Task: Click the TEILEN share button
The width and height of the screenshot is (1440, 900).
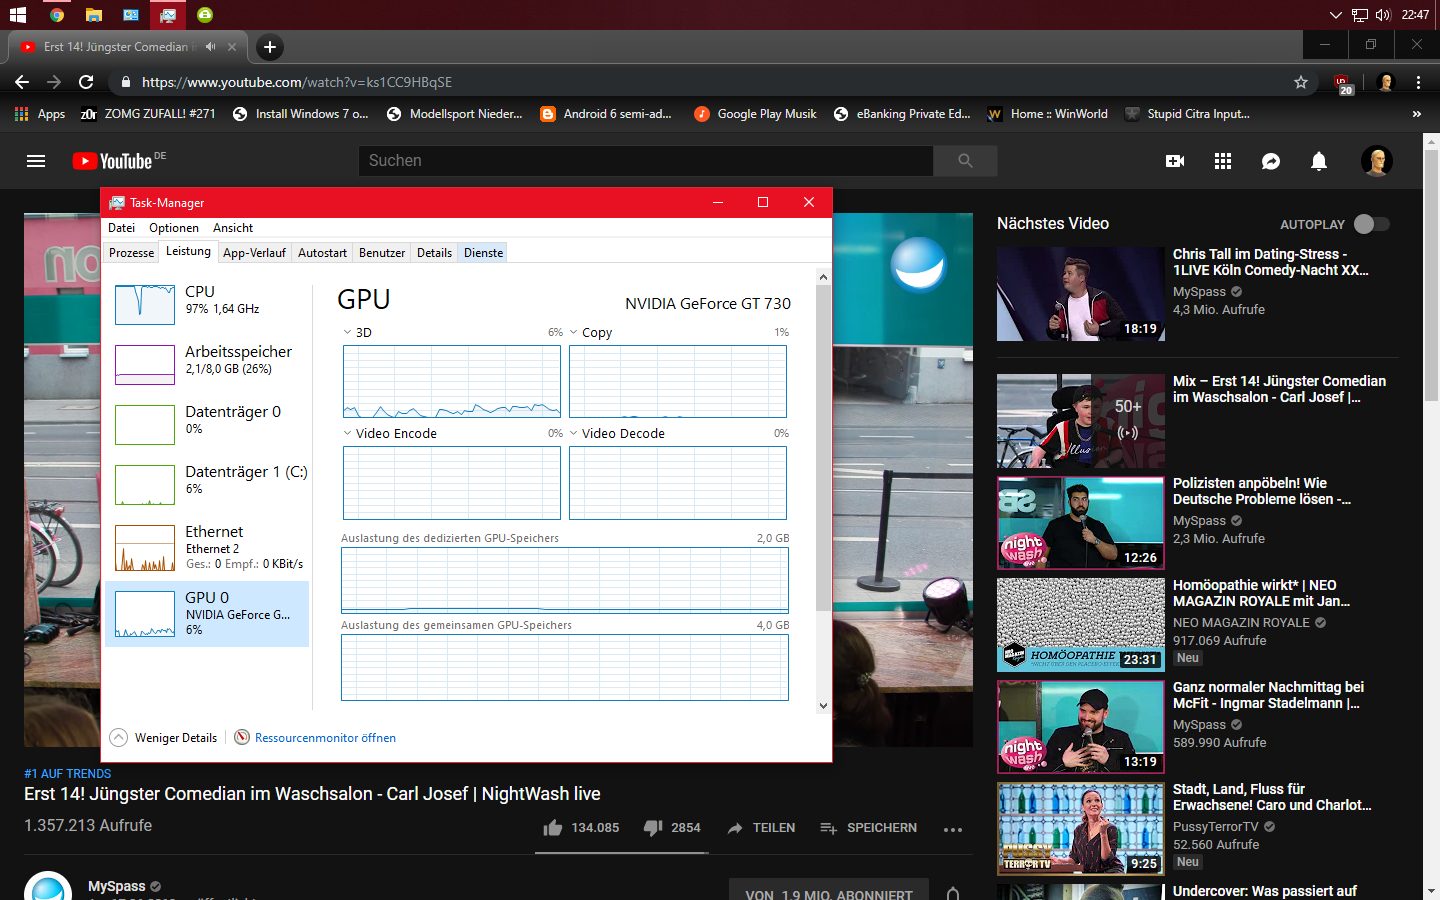Action: click(x=762, y=828)
